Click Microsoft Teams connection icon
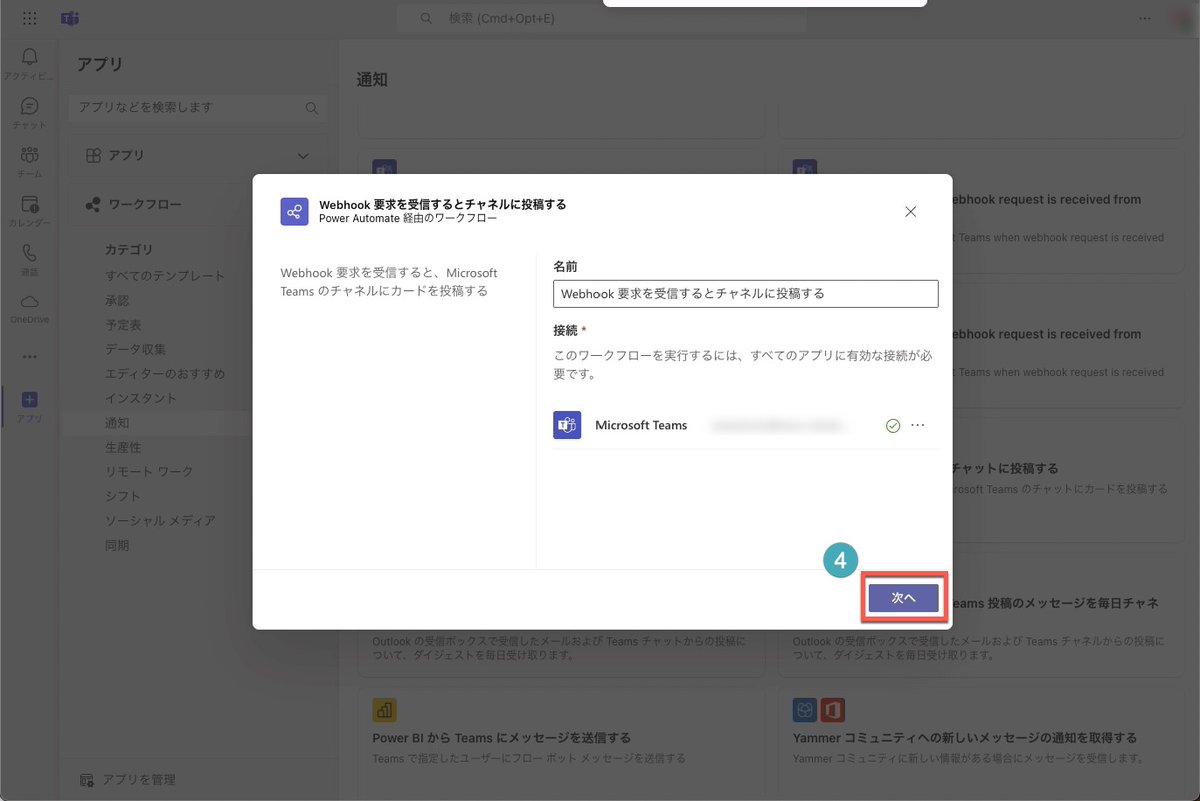 567,425
